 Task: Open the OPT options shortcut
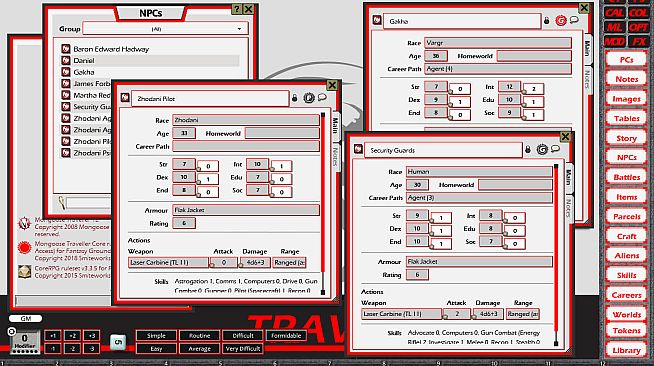tap(638, 28)
